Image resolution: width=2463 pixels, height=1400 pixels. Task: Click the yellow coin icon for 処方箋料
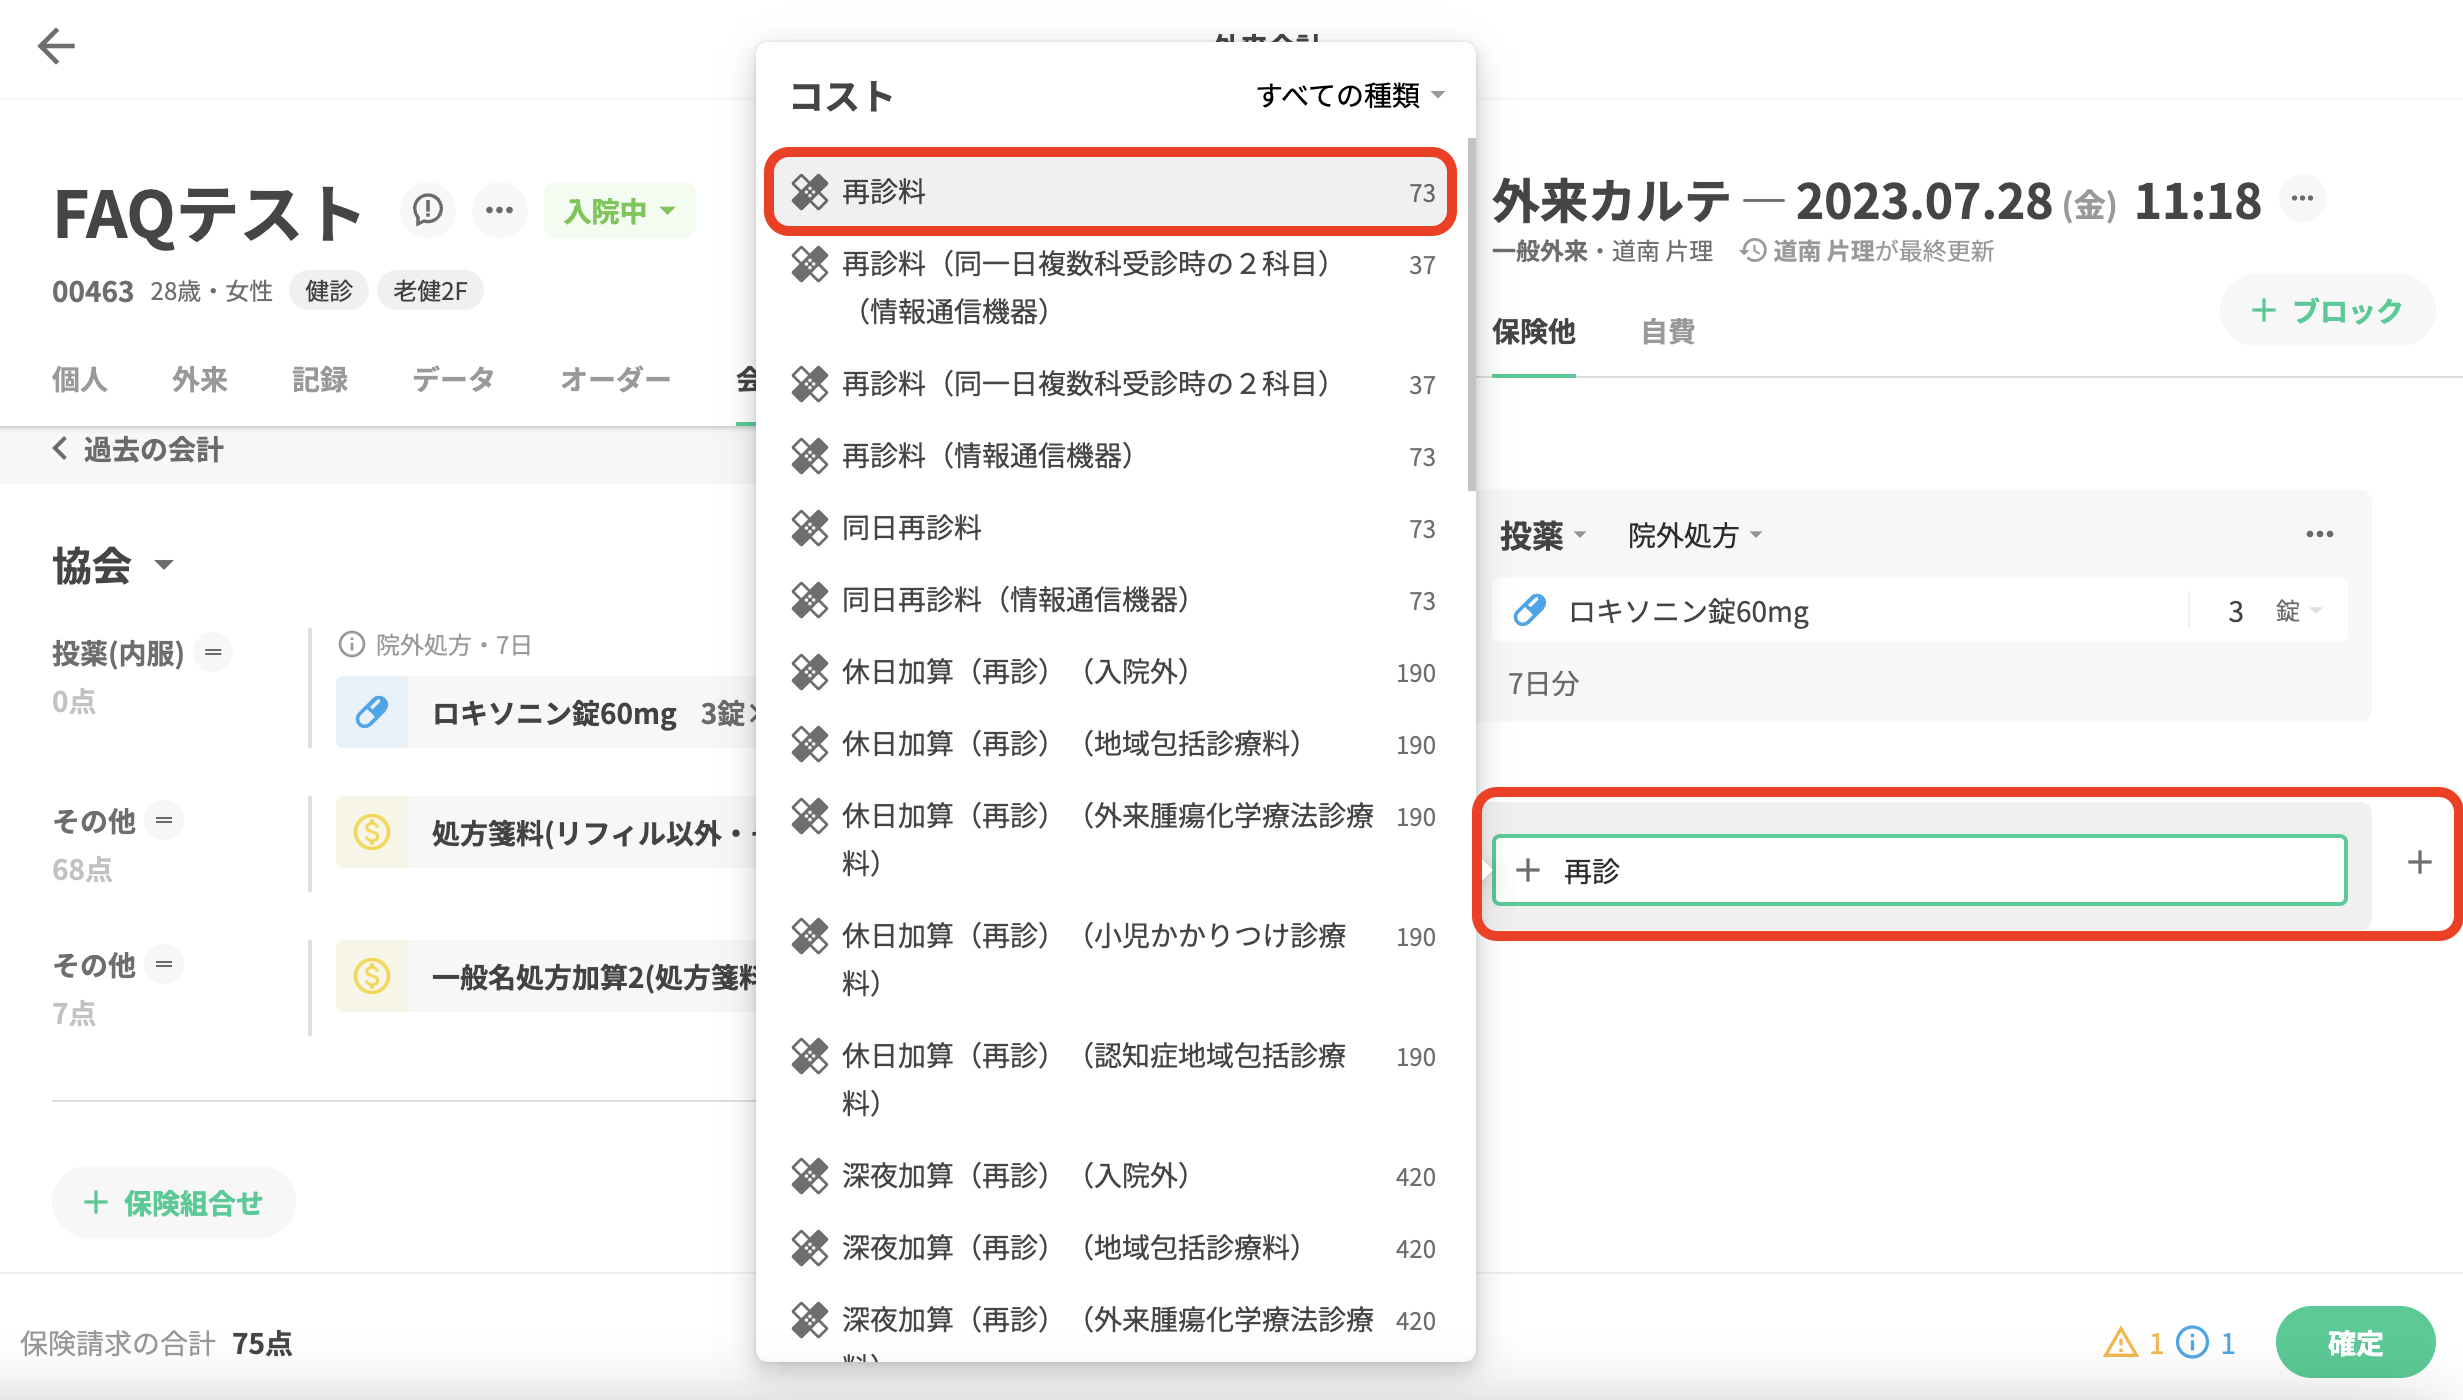[x=372, y=832]
